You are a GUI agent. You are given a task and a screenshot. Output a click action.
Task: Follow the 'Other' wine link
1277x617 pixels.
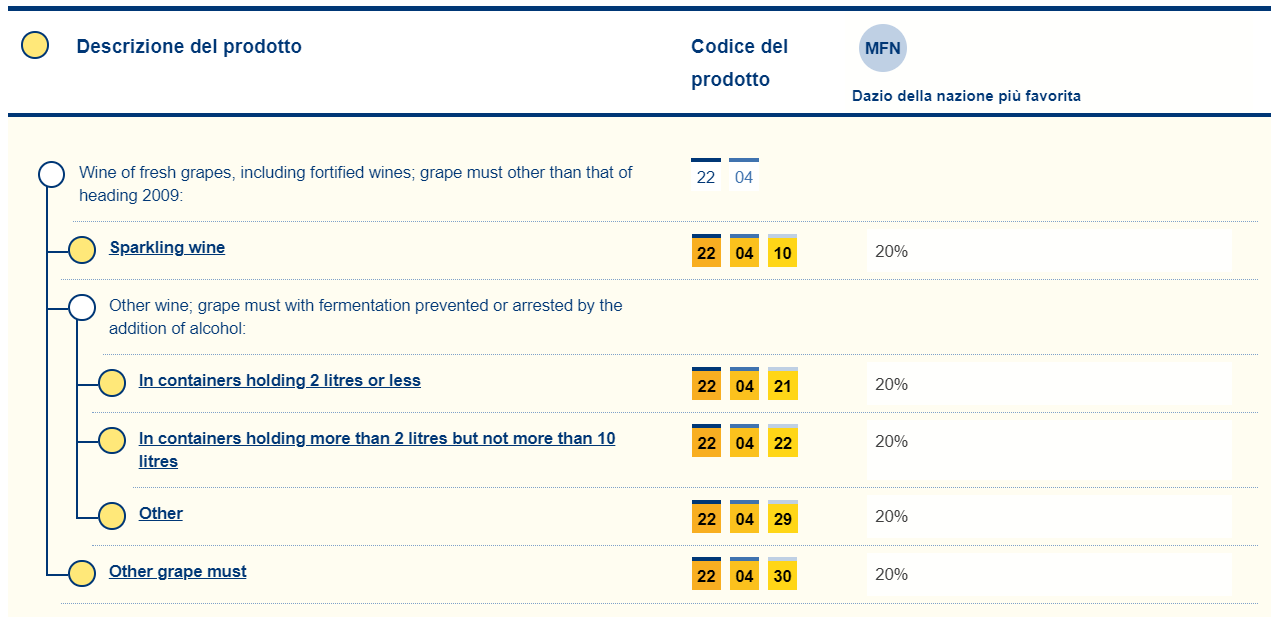tap(161, 514)
